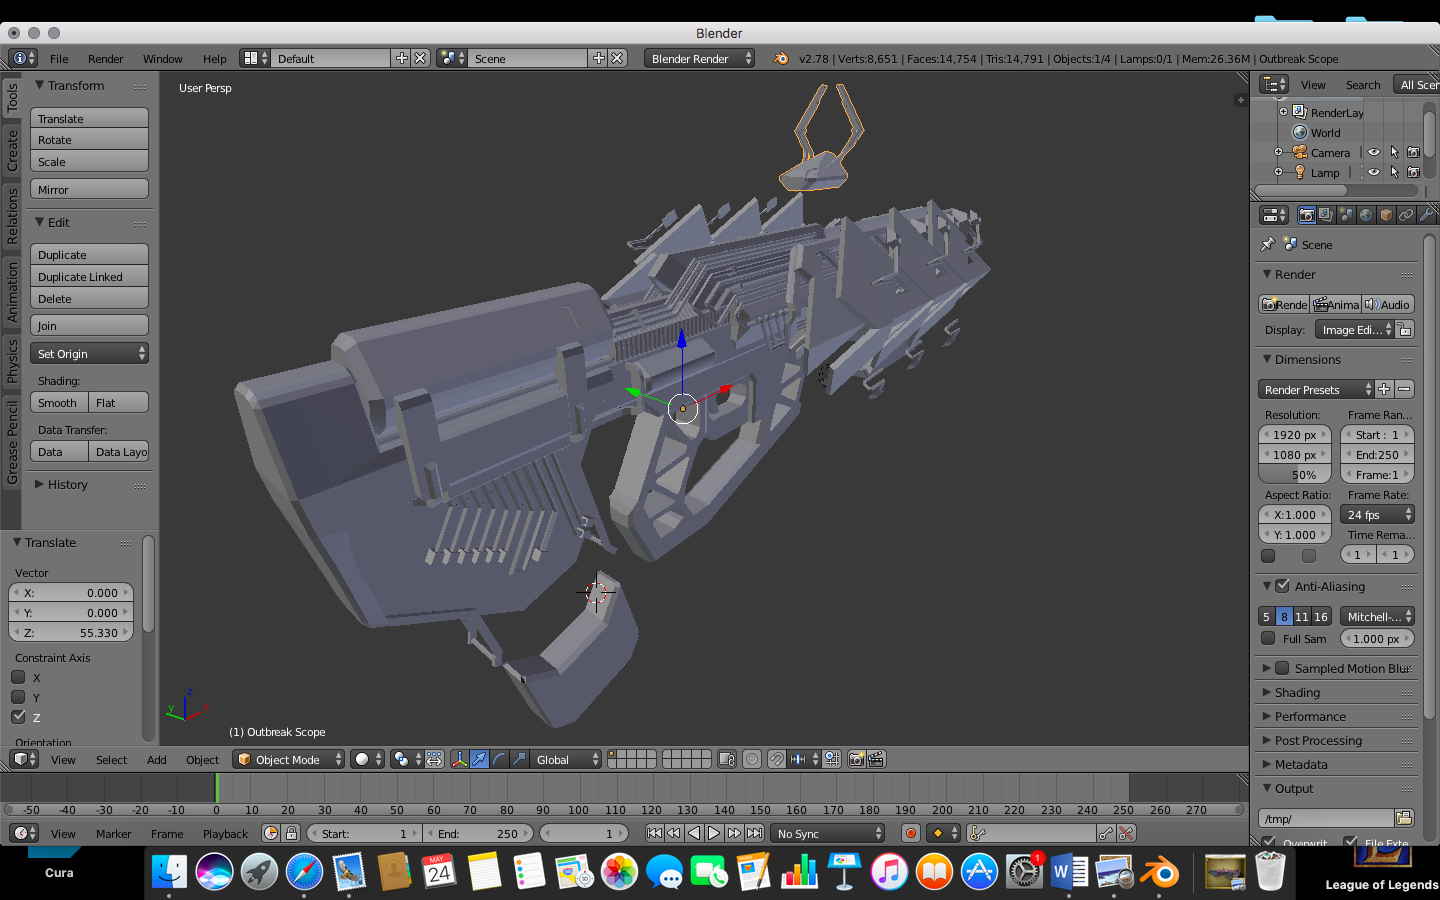
Task: Toggle proportional editing circle icon
Action: [x=752, y=759]
